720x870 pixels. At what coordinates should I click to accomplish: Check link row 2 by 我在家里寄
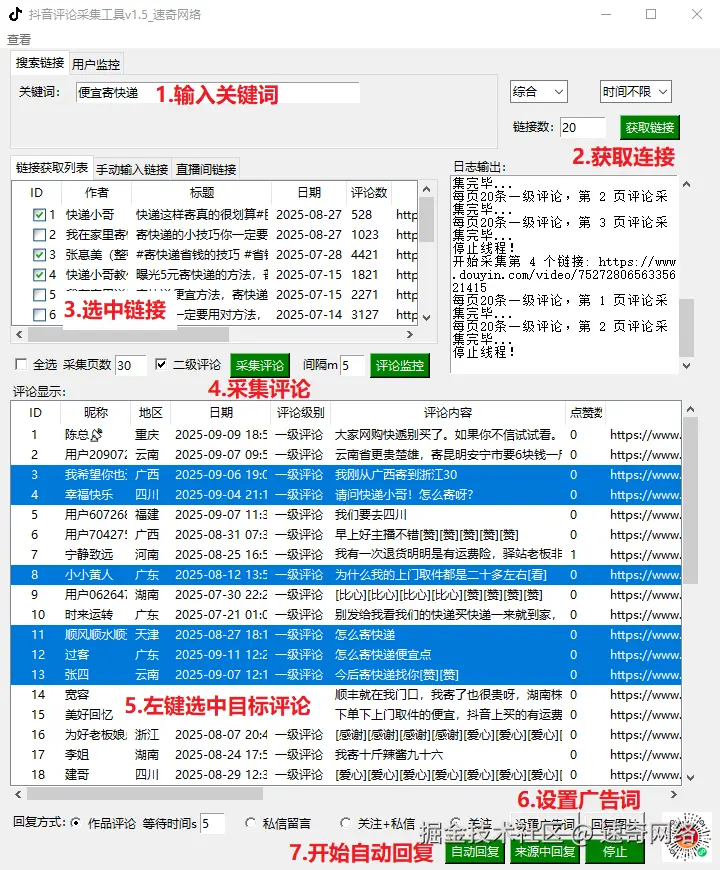click(x=39, y=235)
